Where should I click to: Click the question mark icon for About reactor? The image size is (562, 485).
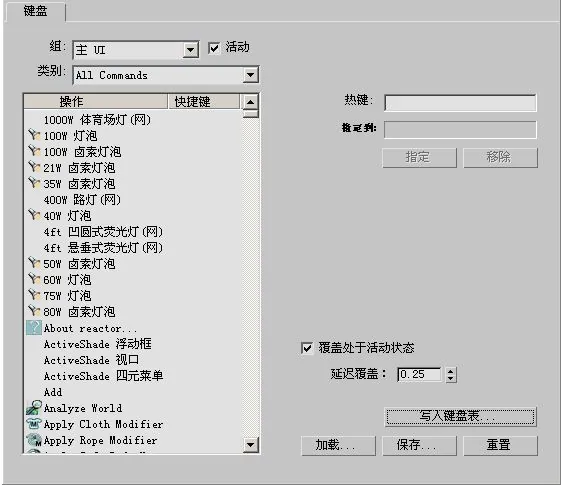[34, 328]
